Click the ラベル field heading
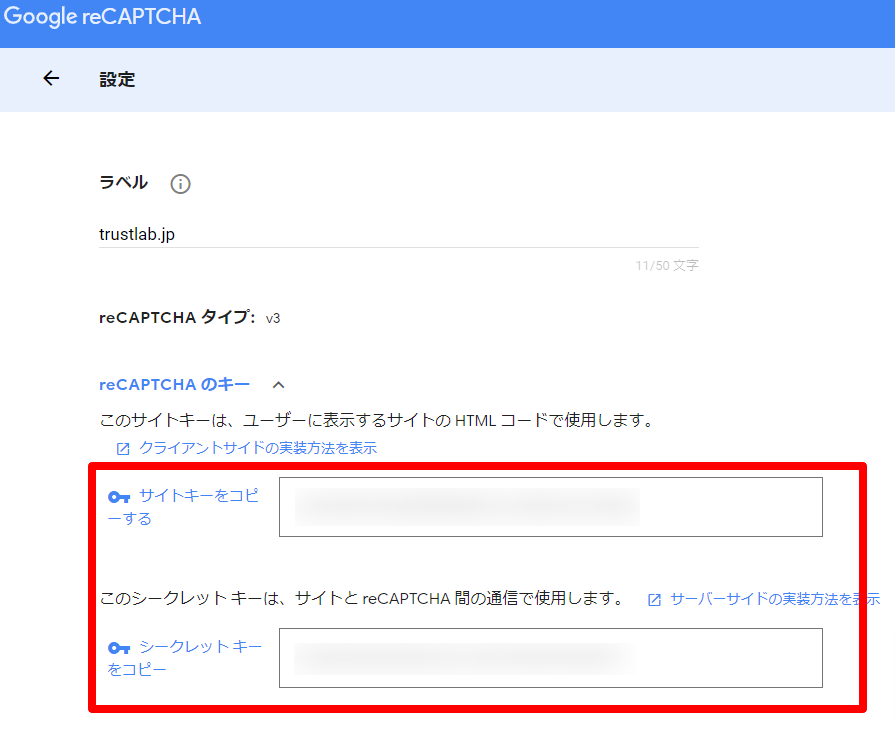The image size is (895, 742). (x=123, y=183)
